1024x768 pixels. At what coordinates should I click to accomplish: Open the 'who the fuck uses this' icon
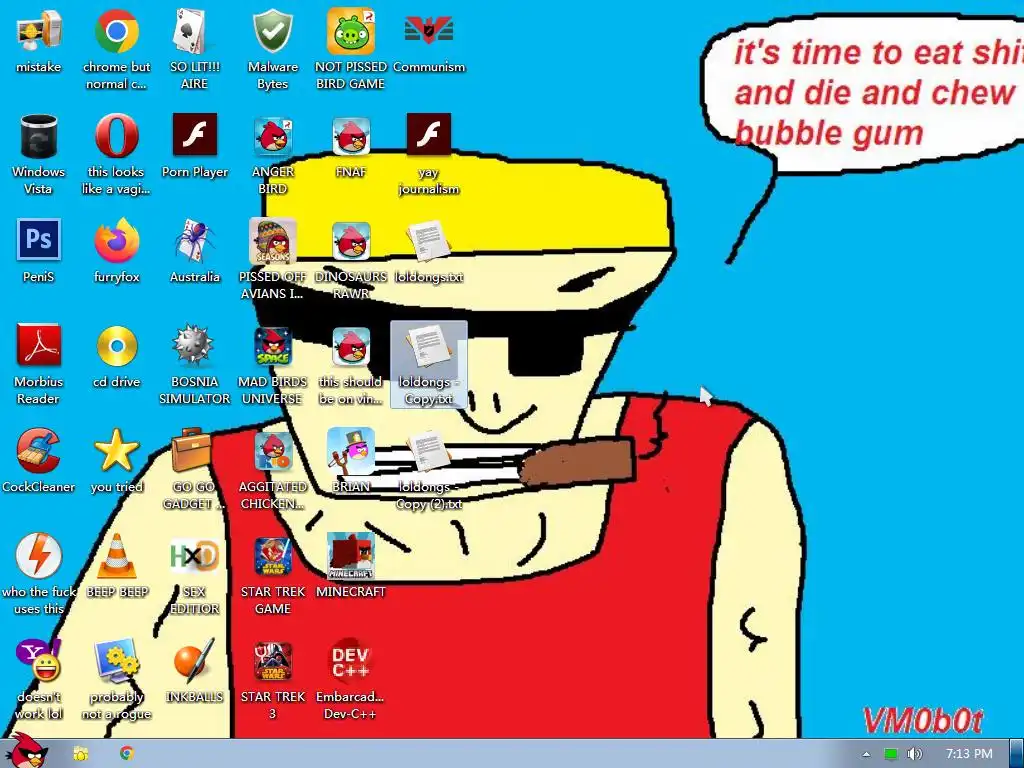tap(39, 555)
